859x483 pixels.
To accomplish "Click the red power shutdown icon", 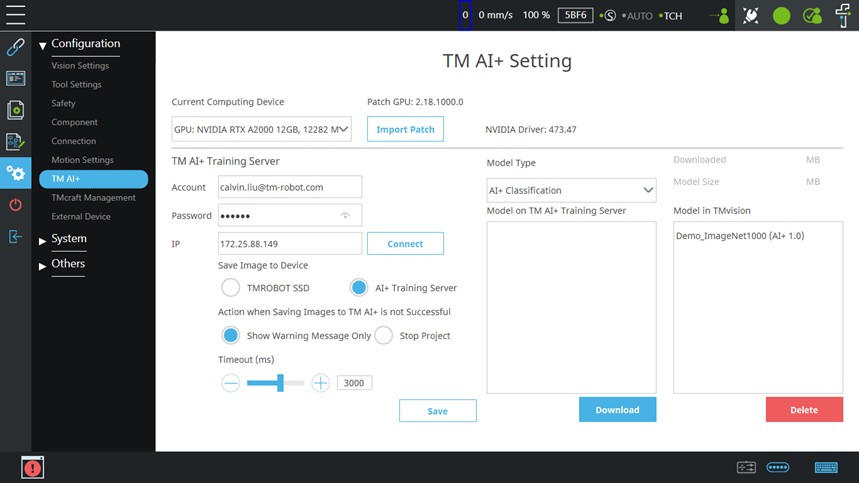I will pyautogui.click(x=15, y=205).
